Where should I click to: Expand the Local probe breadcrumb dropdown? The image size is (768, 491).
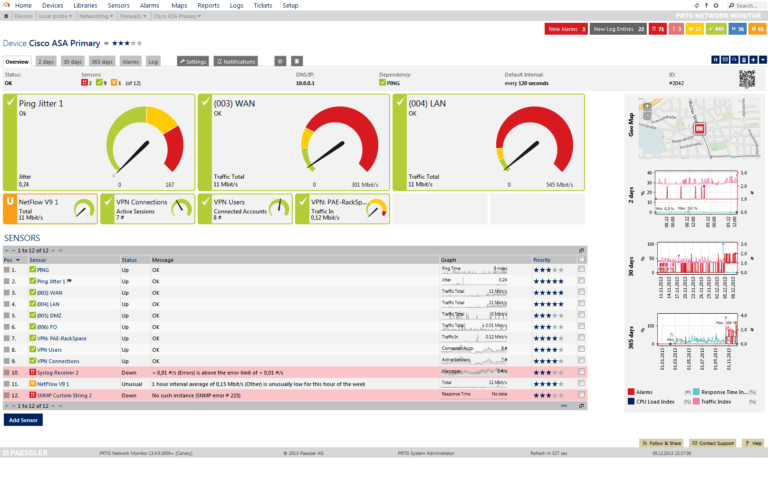coord(56,16)
